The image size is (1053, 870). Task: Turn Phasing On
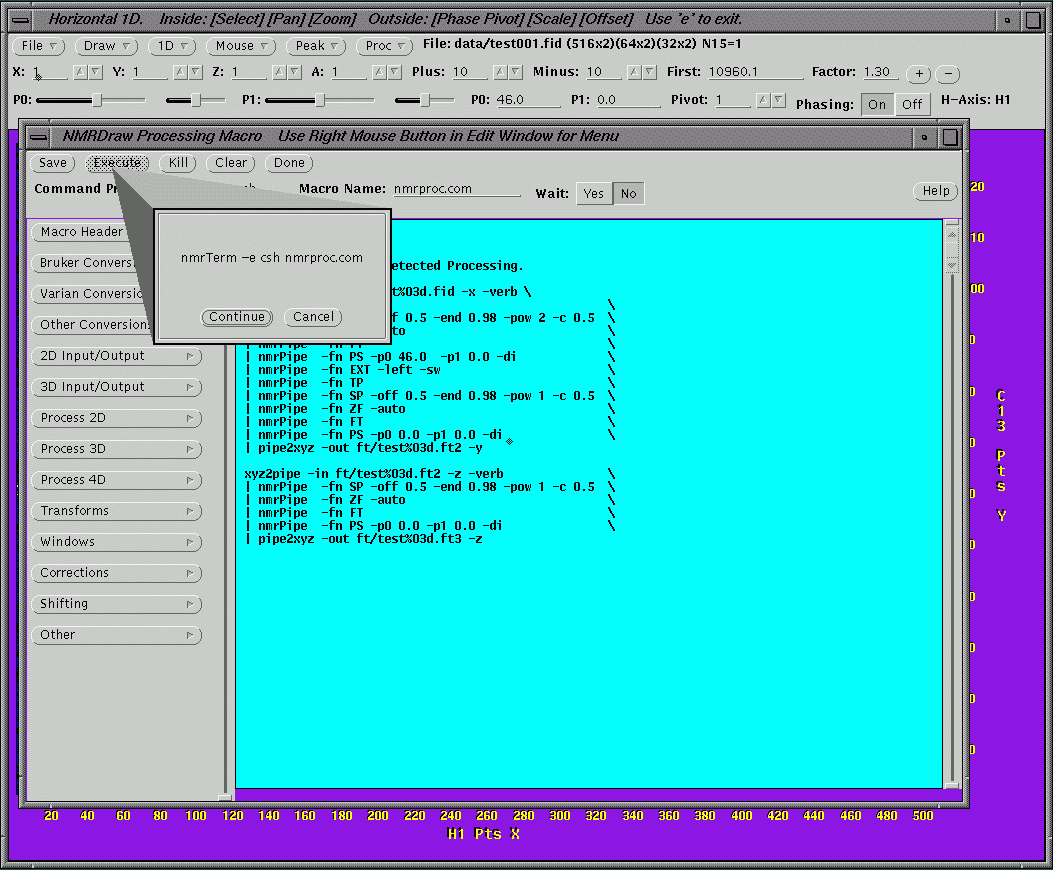(877, 104)
